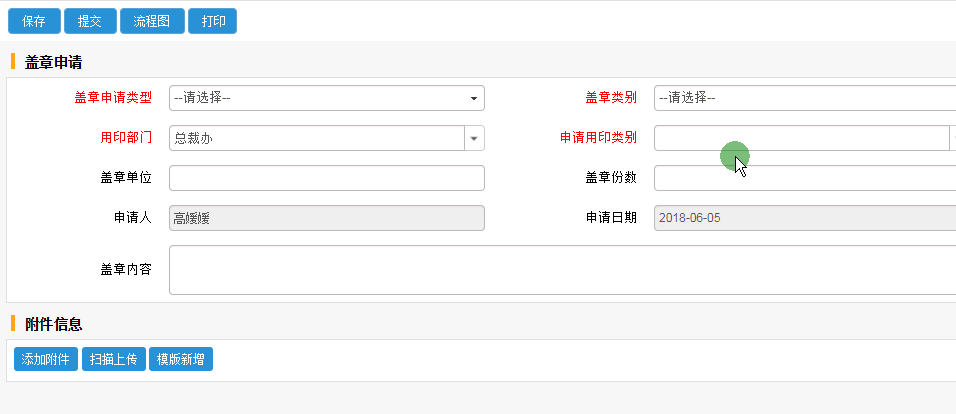This screenshot has width=956, height=414.
Task: Open the 盖章申请类型 dropdown
Action: (326, 98)
